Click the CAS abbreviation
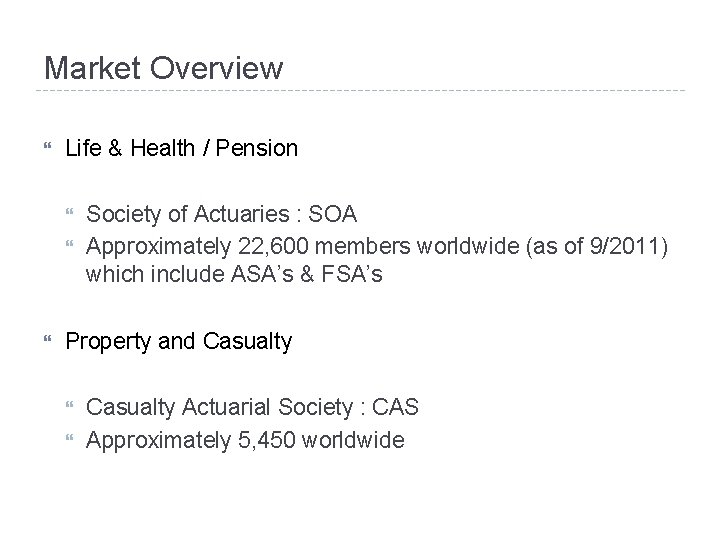Image resolution: width=720 pixels, height=540 pixels. tap(397, 407)
